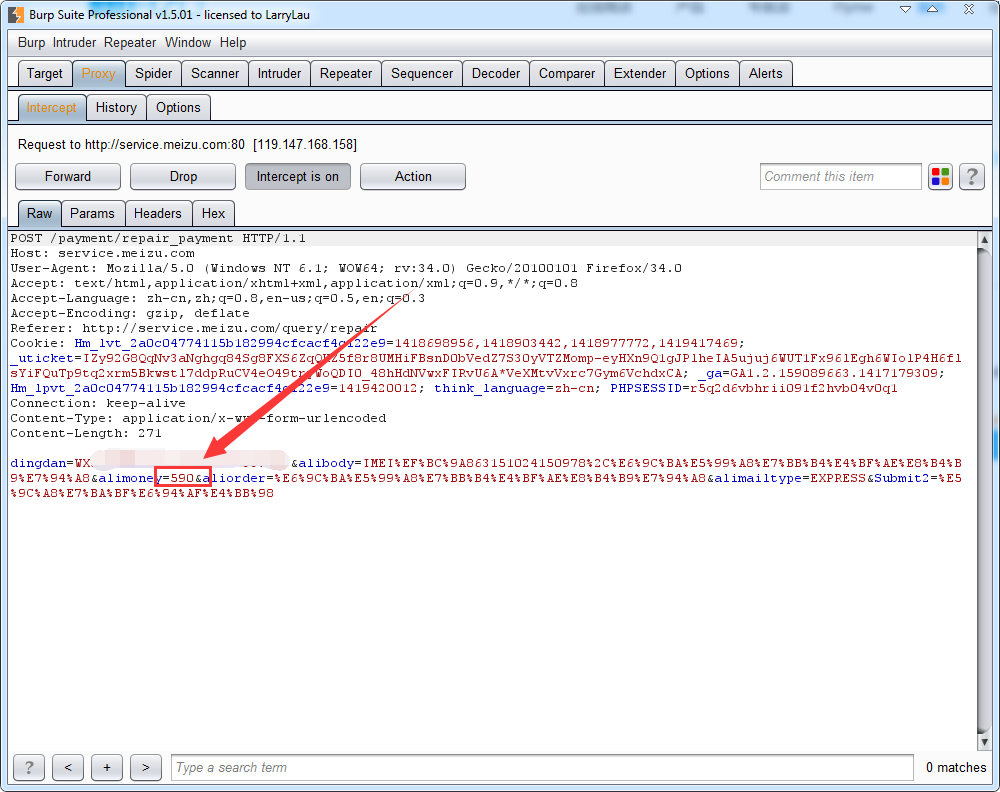Open the Intruder tool tab

pos(279,73)
